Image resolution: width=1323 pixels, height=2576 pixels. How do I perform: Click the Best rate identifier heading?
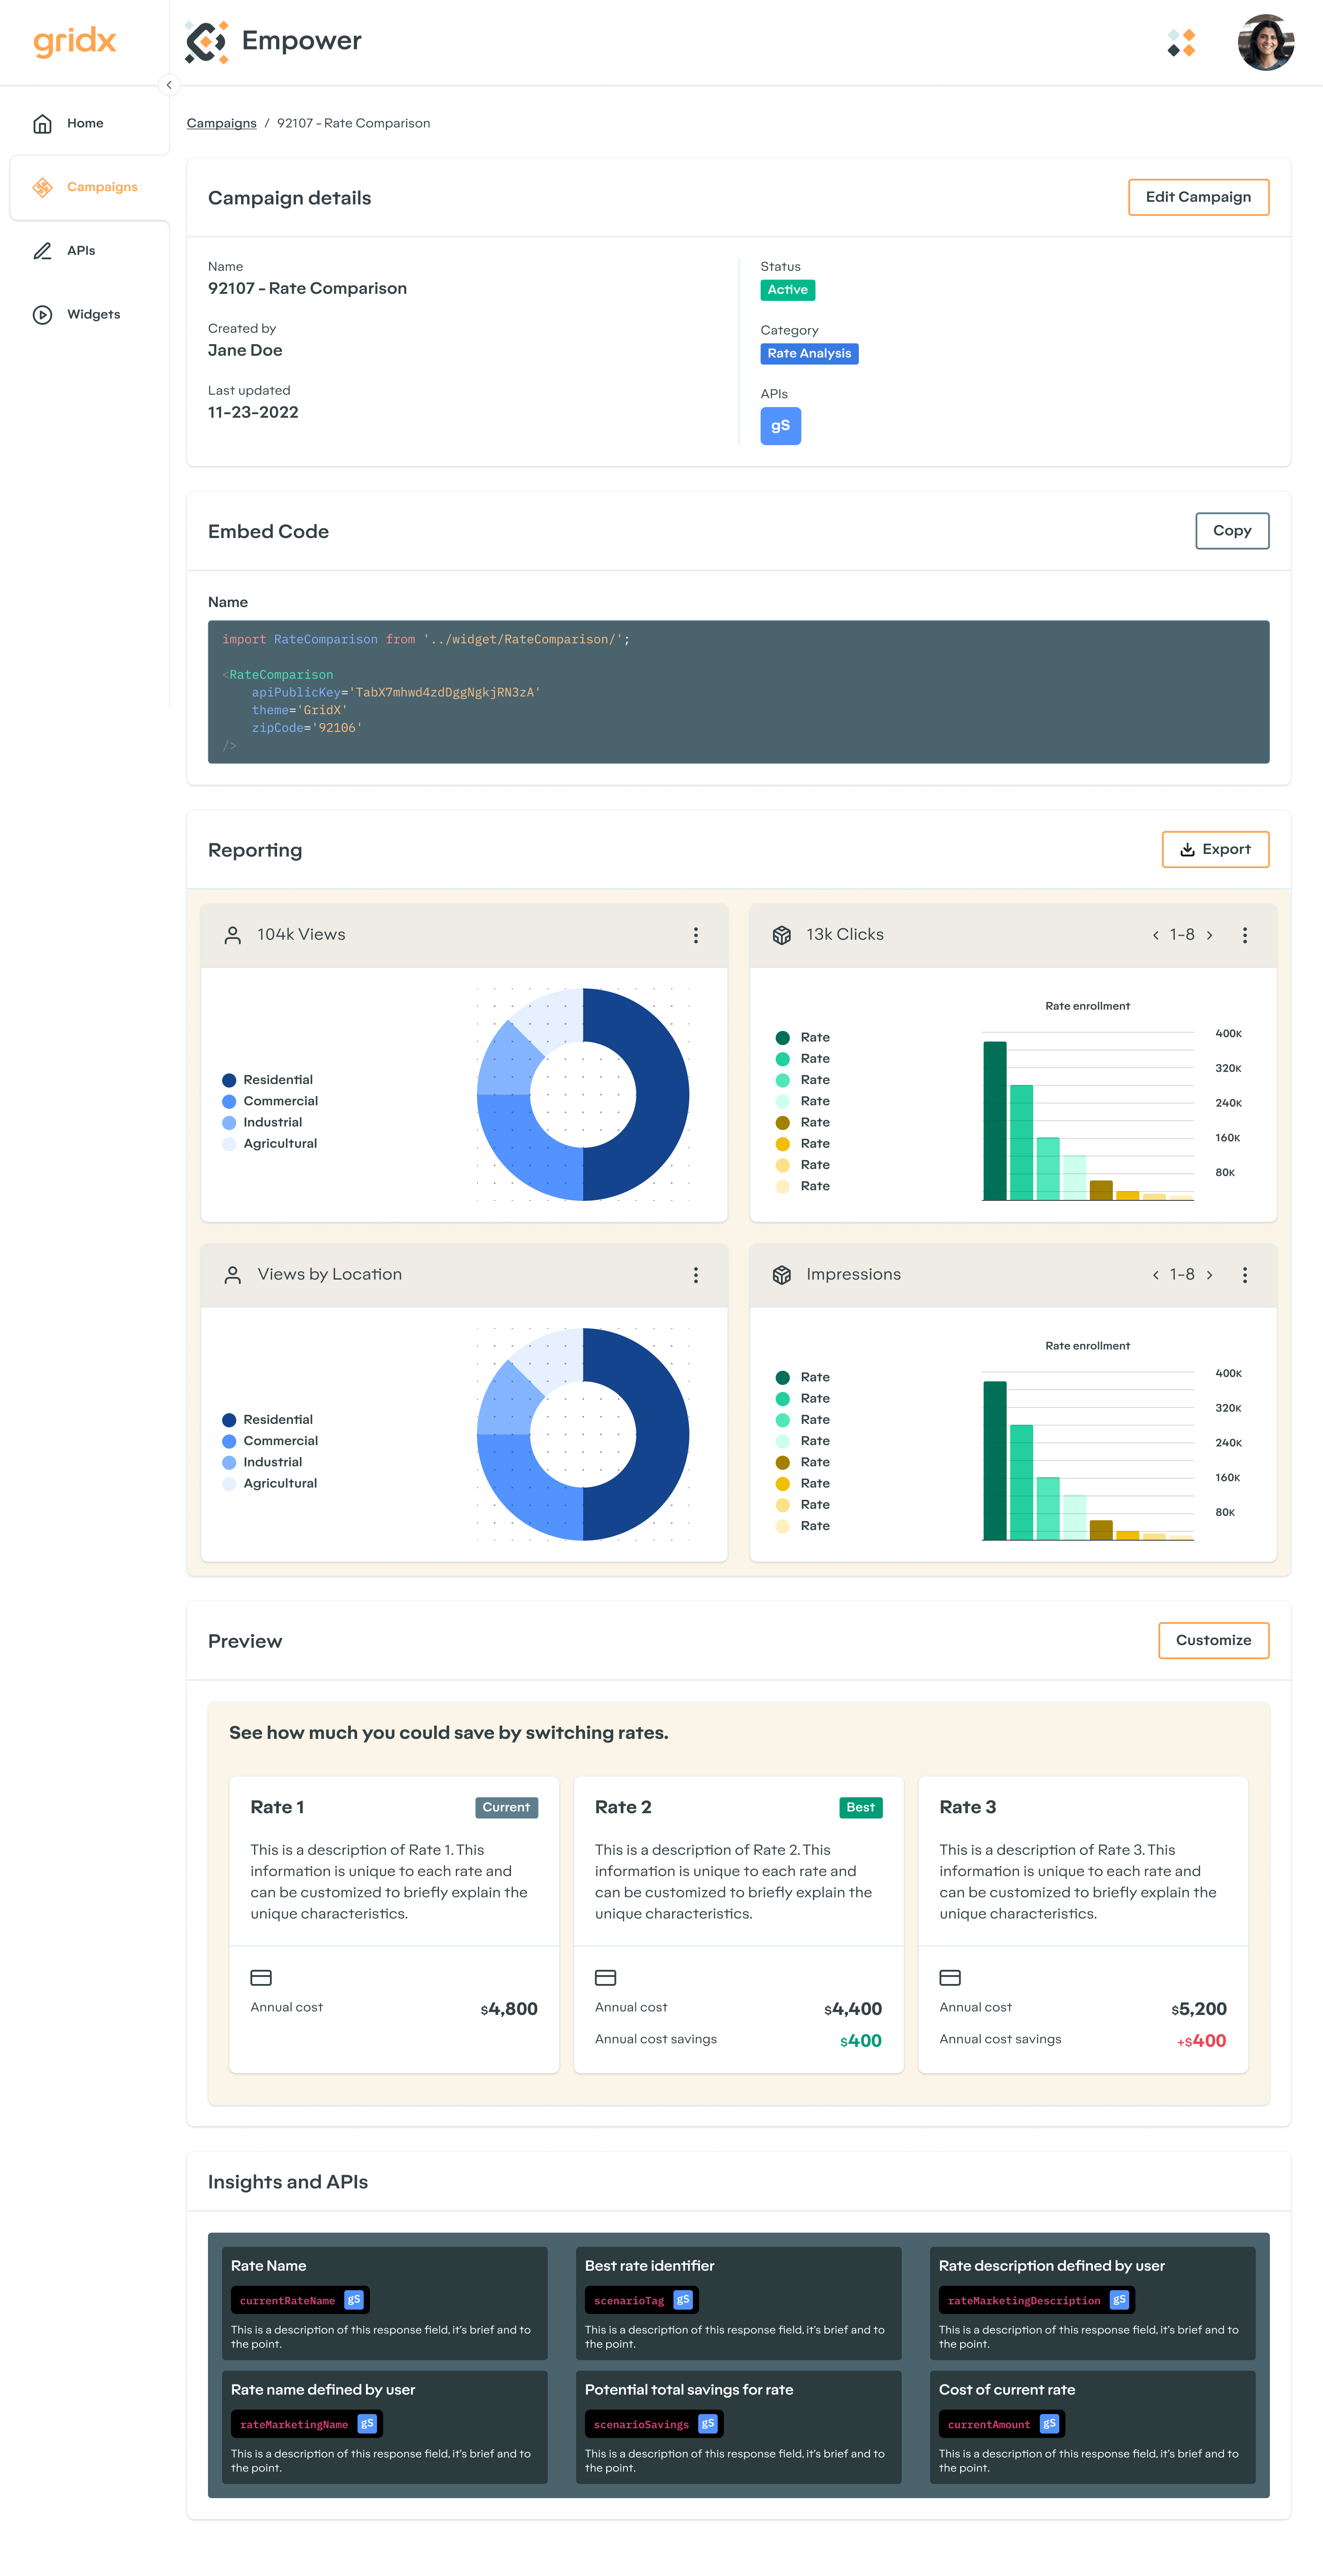coord(649,2265)
